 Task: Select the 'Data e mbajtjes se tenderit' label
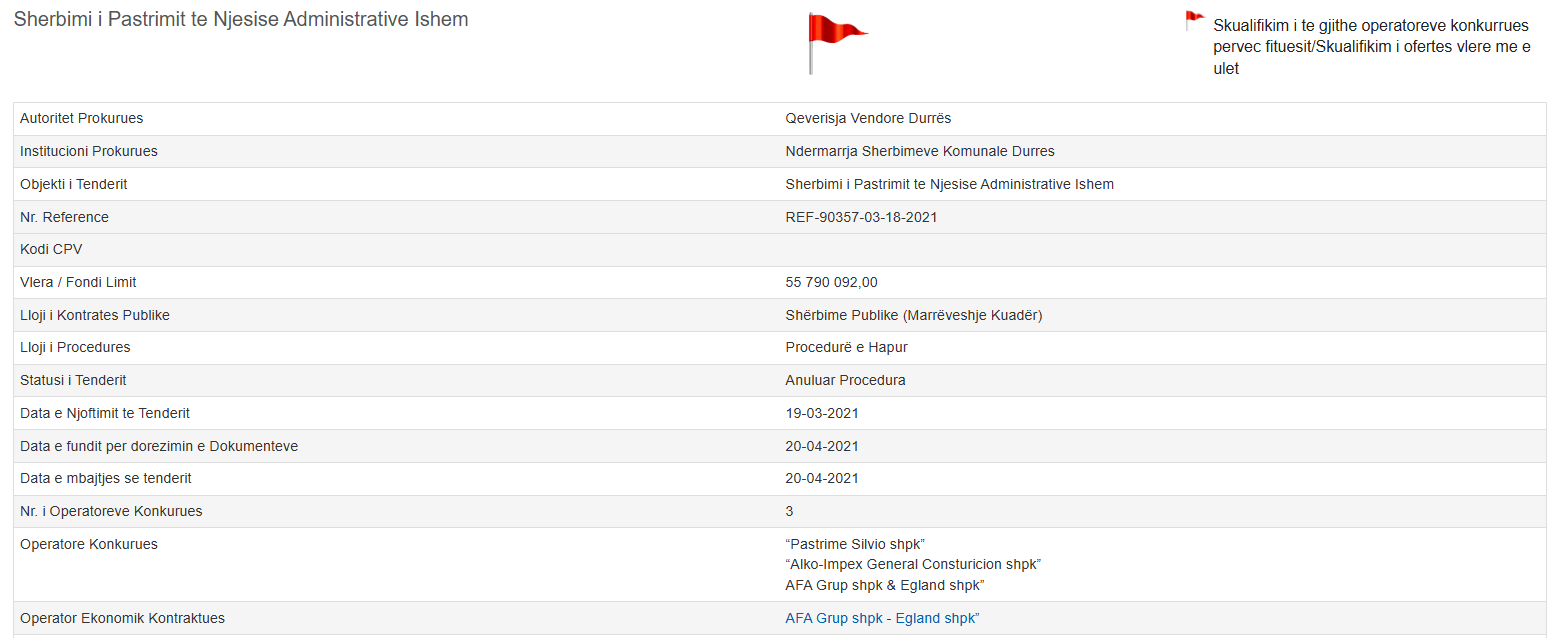(x=105, y=478)
